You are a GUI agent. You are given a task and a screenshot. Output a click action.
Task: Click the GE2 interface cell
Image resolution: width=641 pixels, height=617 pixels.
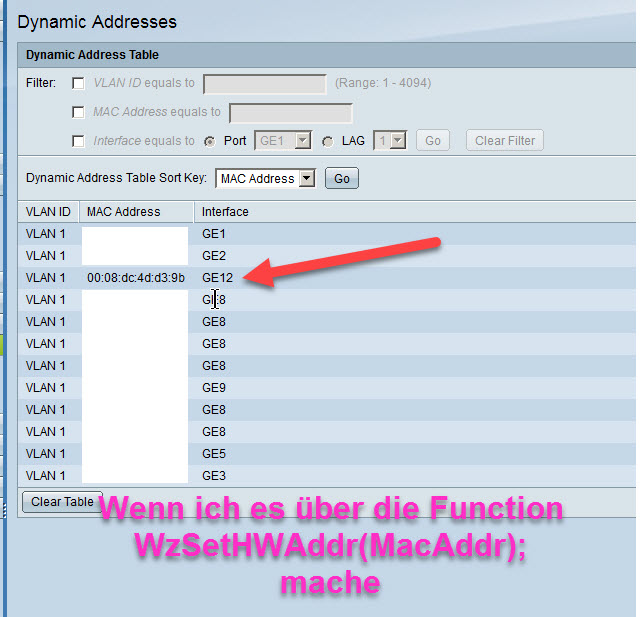[214, 256]
